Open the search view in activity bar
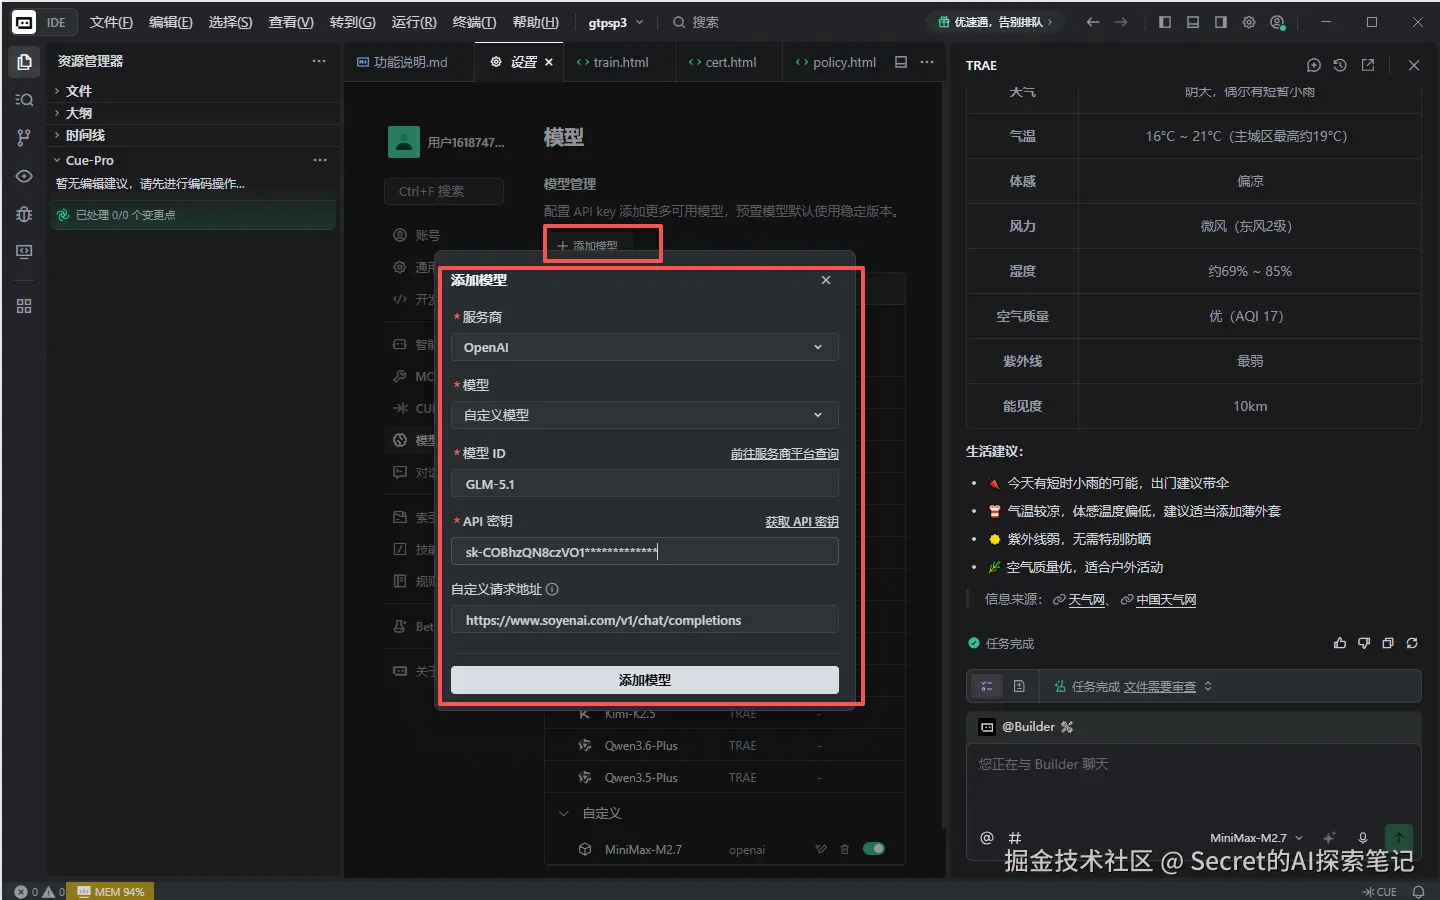The width and height of the screenshot is (1440, 900). tap(24, 100)
